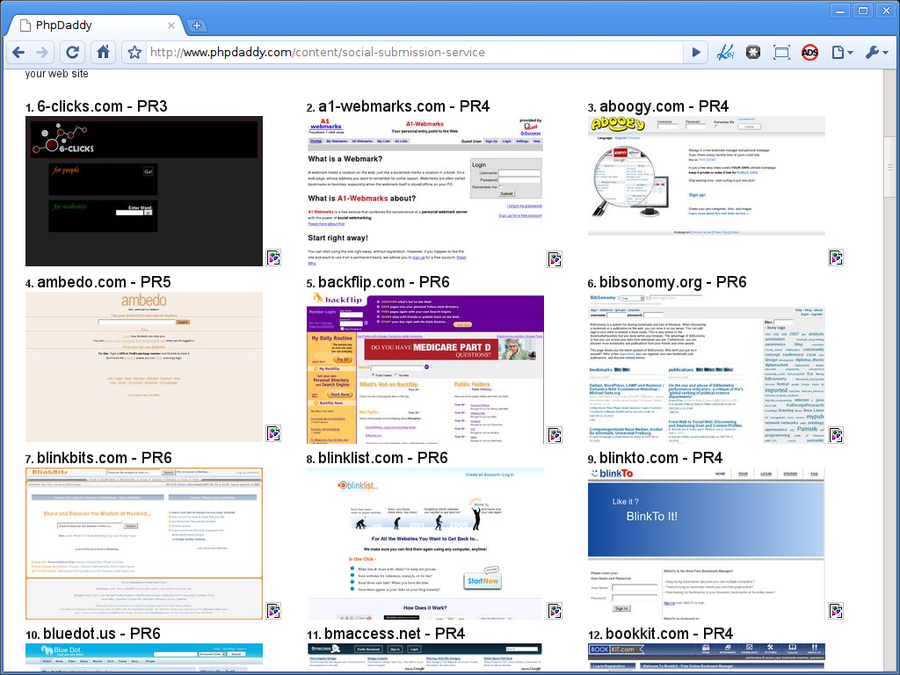Click the heading 'blinkbits.com - PR6'
Image resolution: width=900 pixels, height=675 pixels.
(x=104, y=457)
